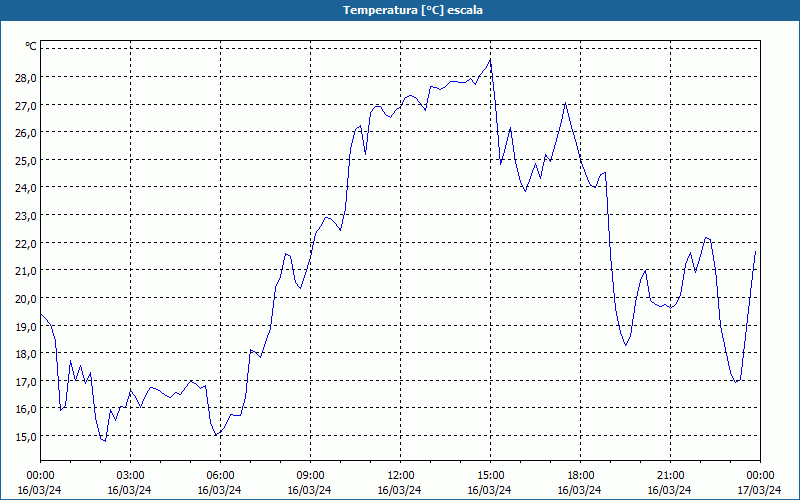The width and height of the screenshot is (800, 500).
Task: Select the 27,0 temperature axis label
Action: pyautogui.click(x=25, y=106)
